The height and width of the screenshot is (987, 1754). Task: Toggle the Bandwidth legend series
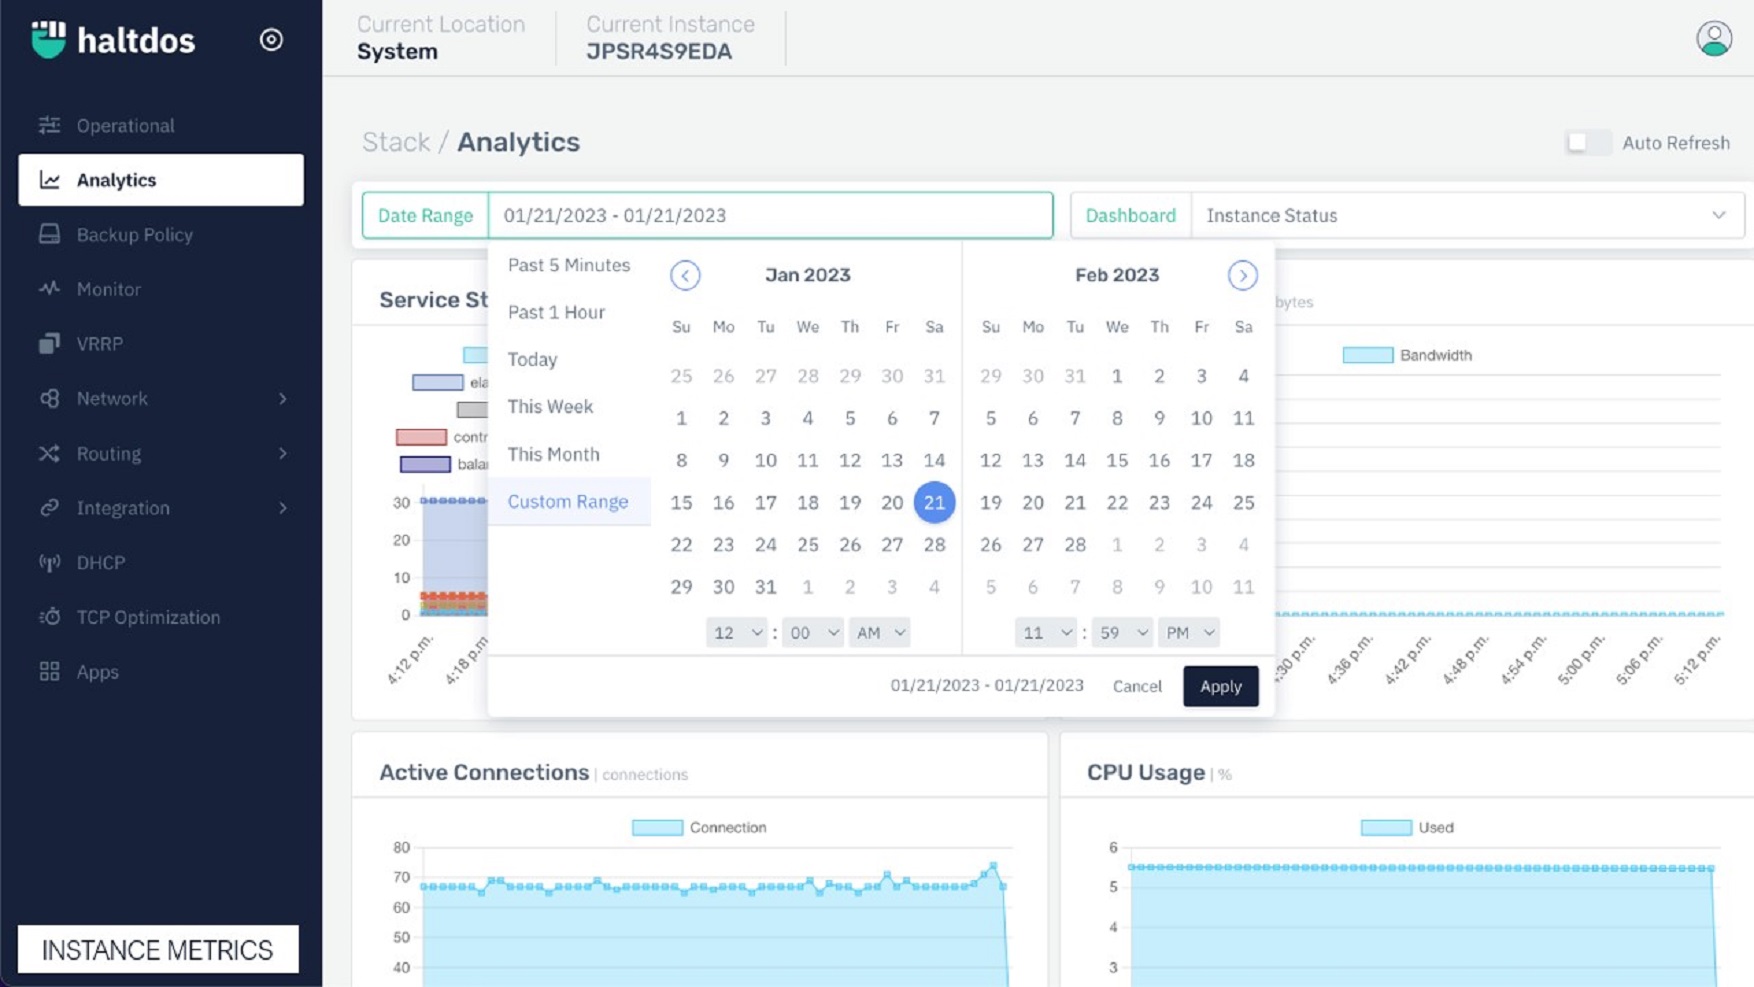click(x=1367, y=355)
